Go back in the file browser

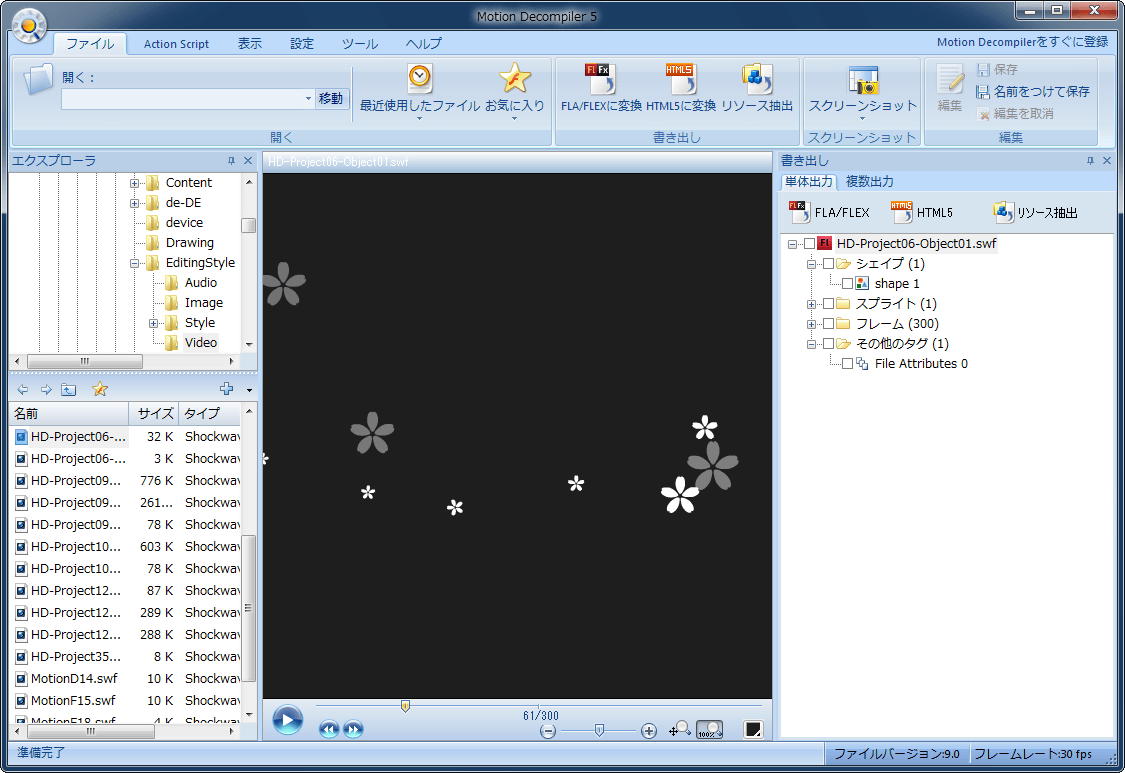click(23, 389)
